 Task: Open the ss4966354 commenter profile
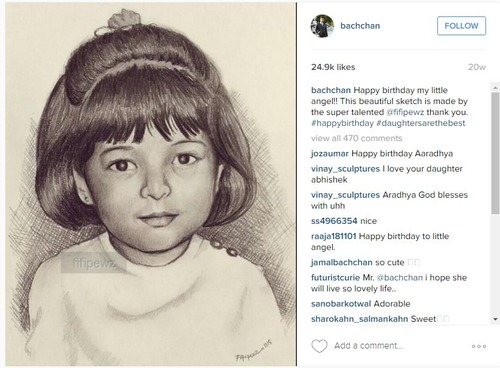334,221
